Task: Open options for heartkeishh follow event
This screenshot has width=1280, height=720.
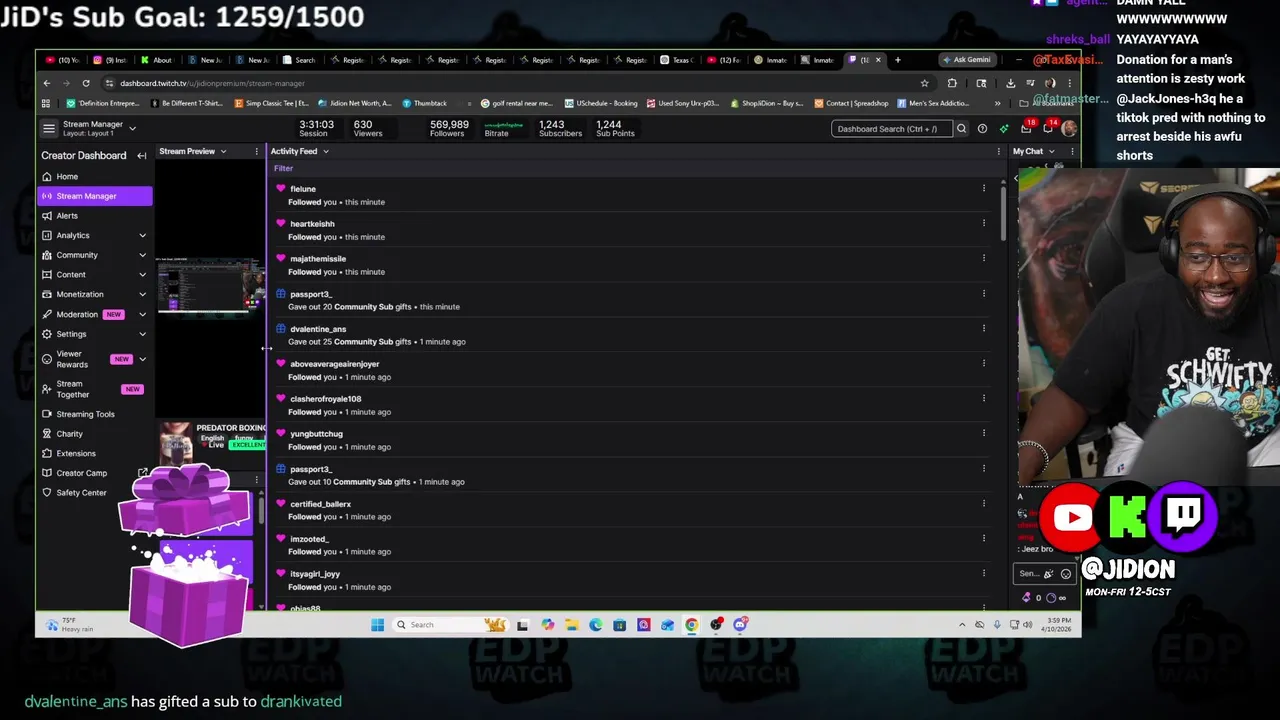Action: tap(983, 223)
